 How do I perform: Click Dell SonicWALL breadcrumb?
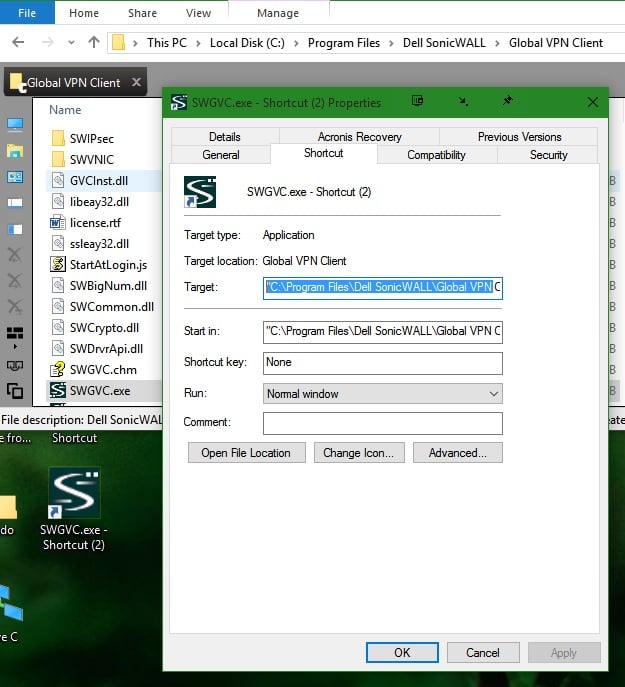(x=444, y=43)
